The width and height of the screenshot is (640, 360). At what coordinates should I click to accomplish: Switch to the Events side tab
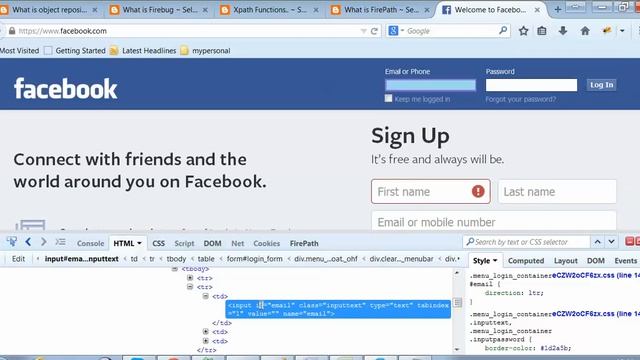tap(626, 260)
